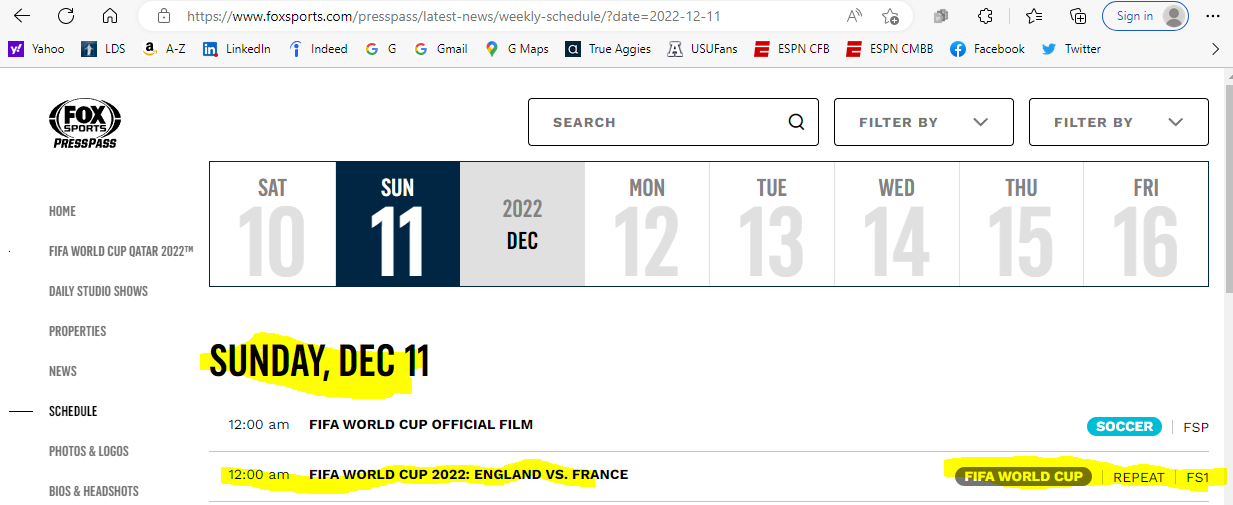Open Read aloud in address bar

tap(855, 16)
